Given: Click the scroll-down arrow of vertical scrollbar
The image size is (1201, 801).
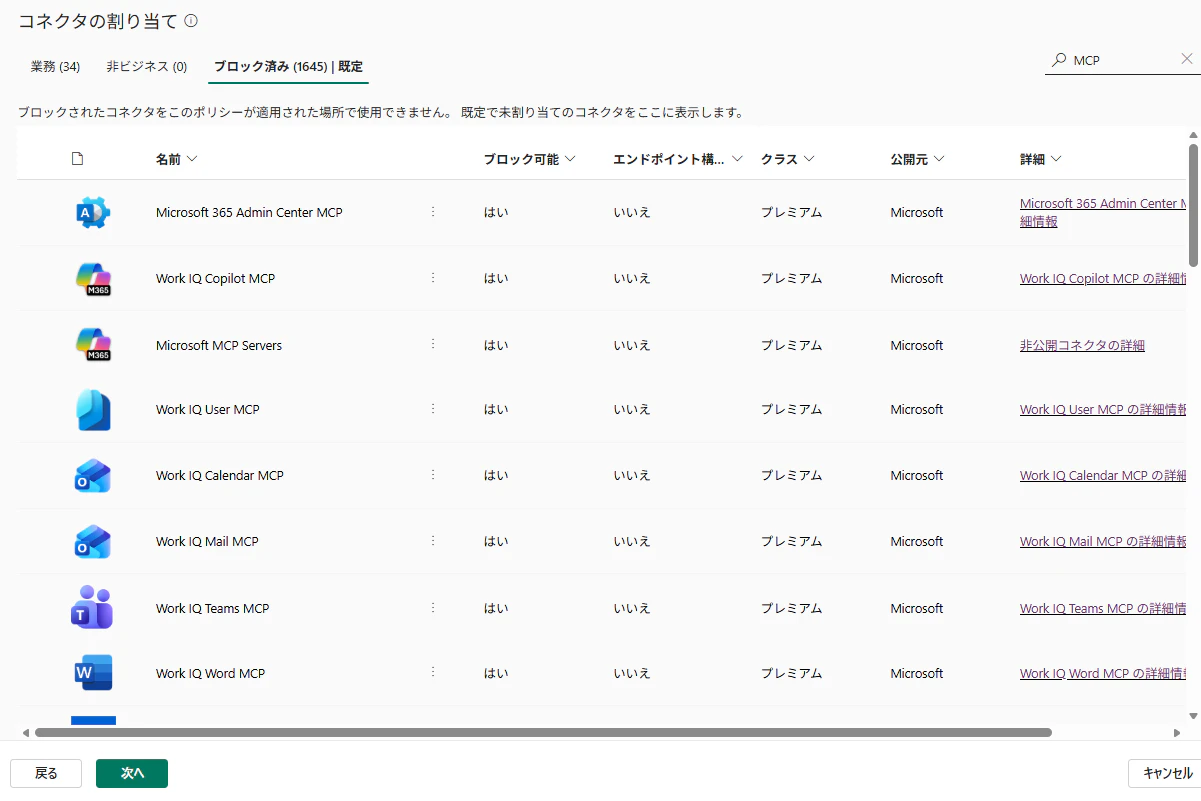Looking at the screenshot, I should 1193,716.
